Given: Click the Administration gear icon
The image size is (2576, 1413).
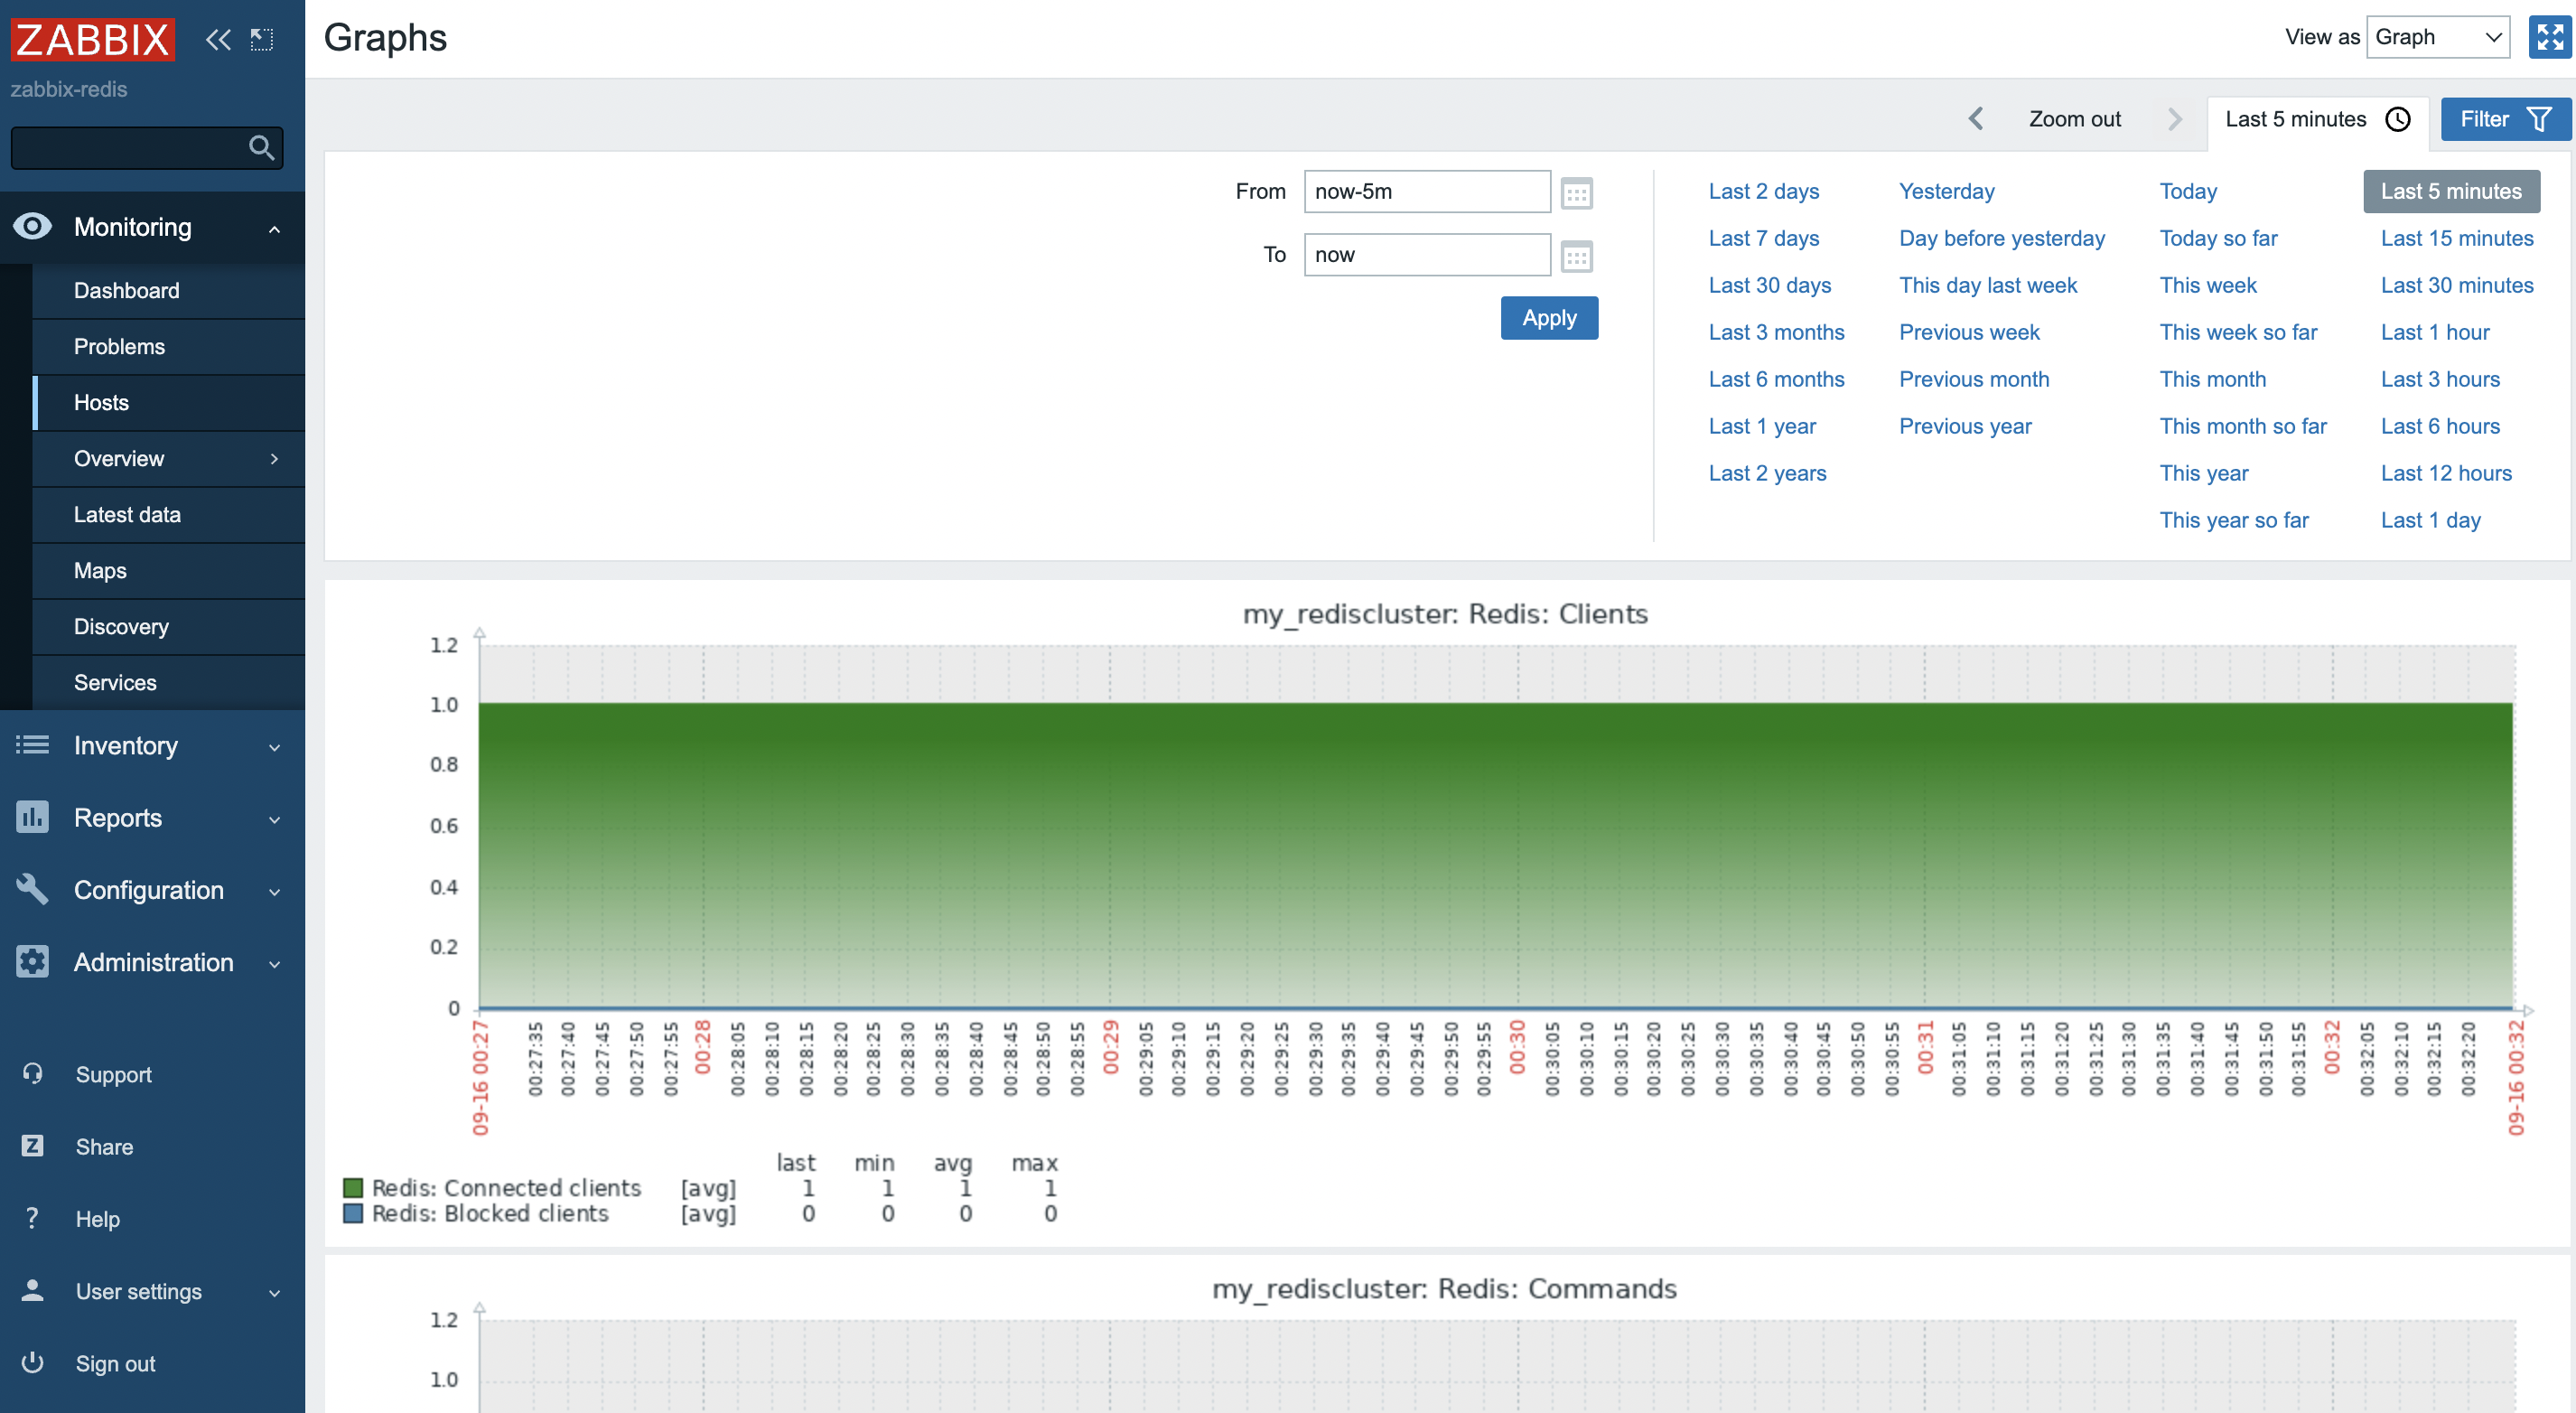Looking at the screenshot, I should 32,962.
